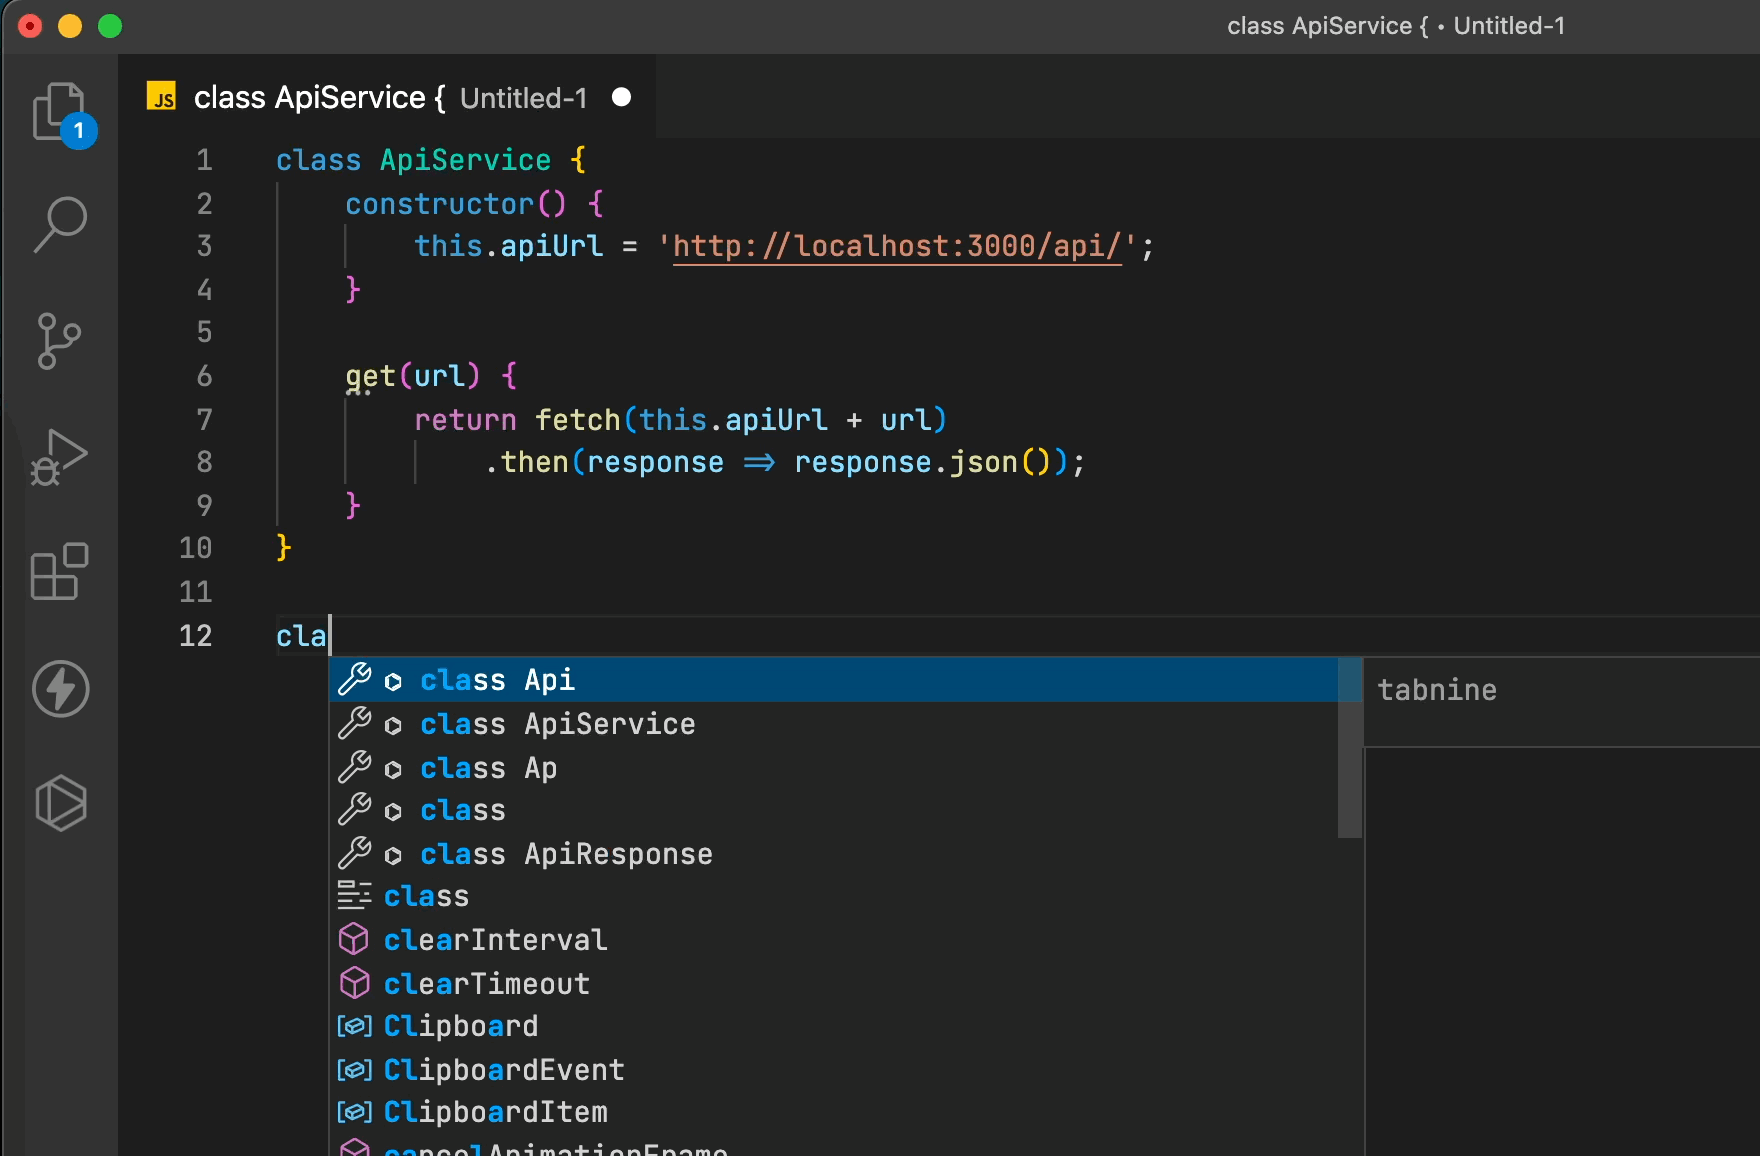Choose 'class Api' autocomplete suggestion
The image size is (1760, 1156).
[497, 680]
